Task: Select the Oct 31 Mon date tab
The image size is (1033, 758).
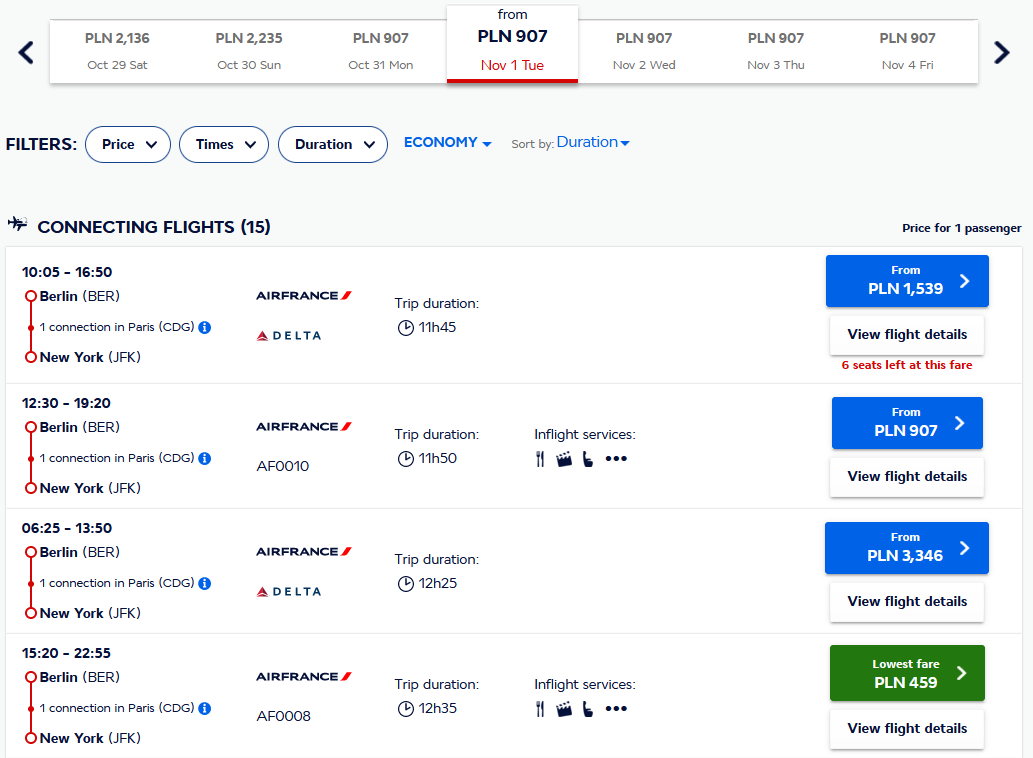Action: 381,51
